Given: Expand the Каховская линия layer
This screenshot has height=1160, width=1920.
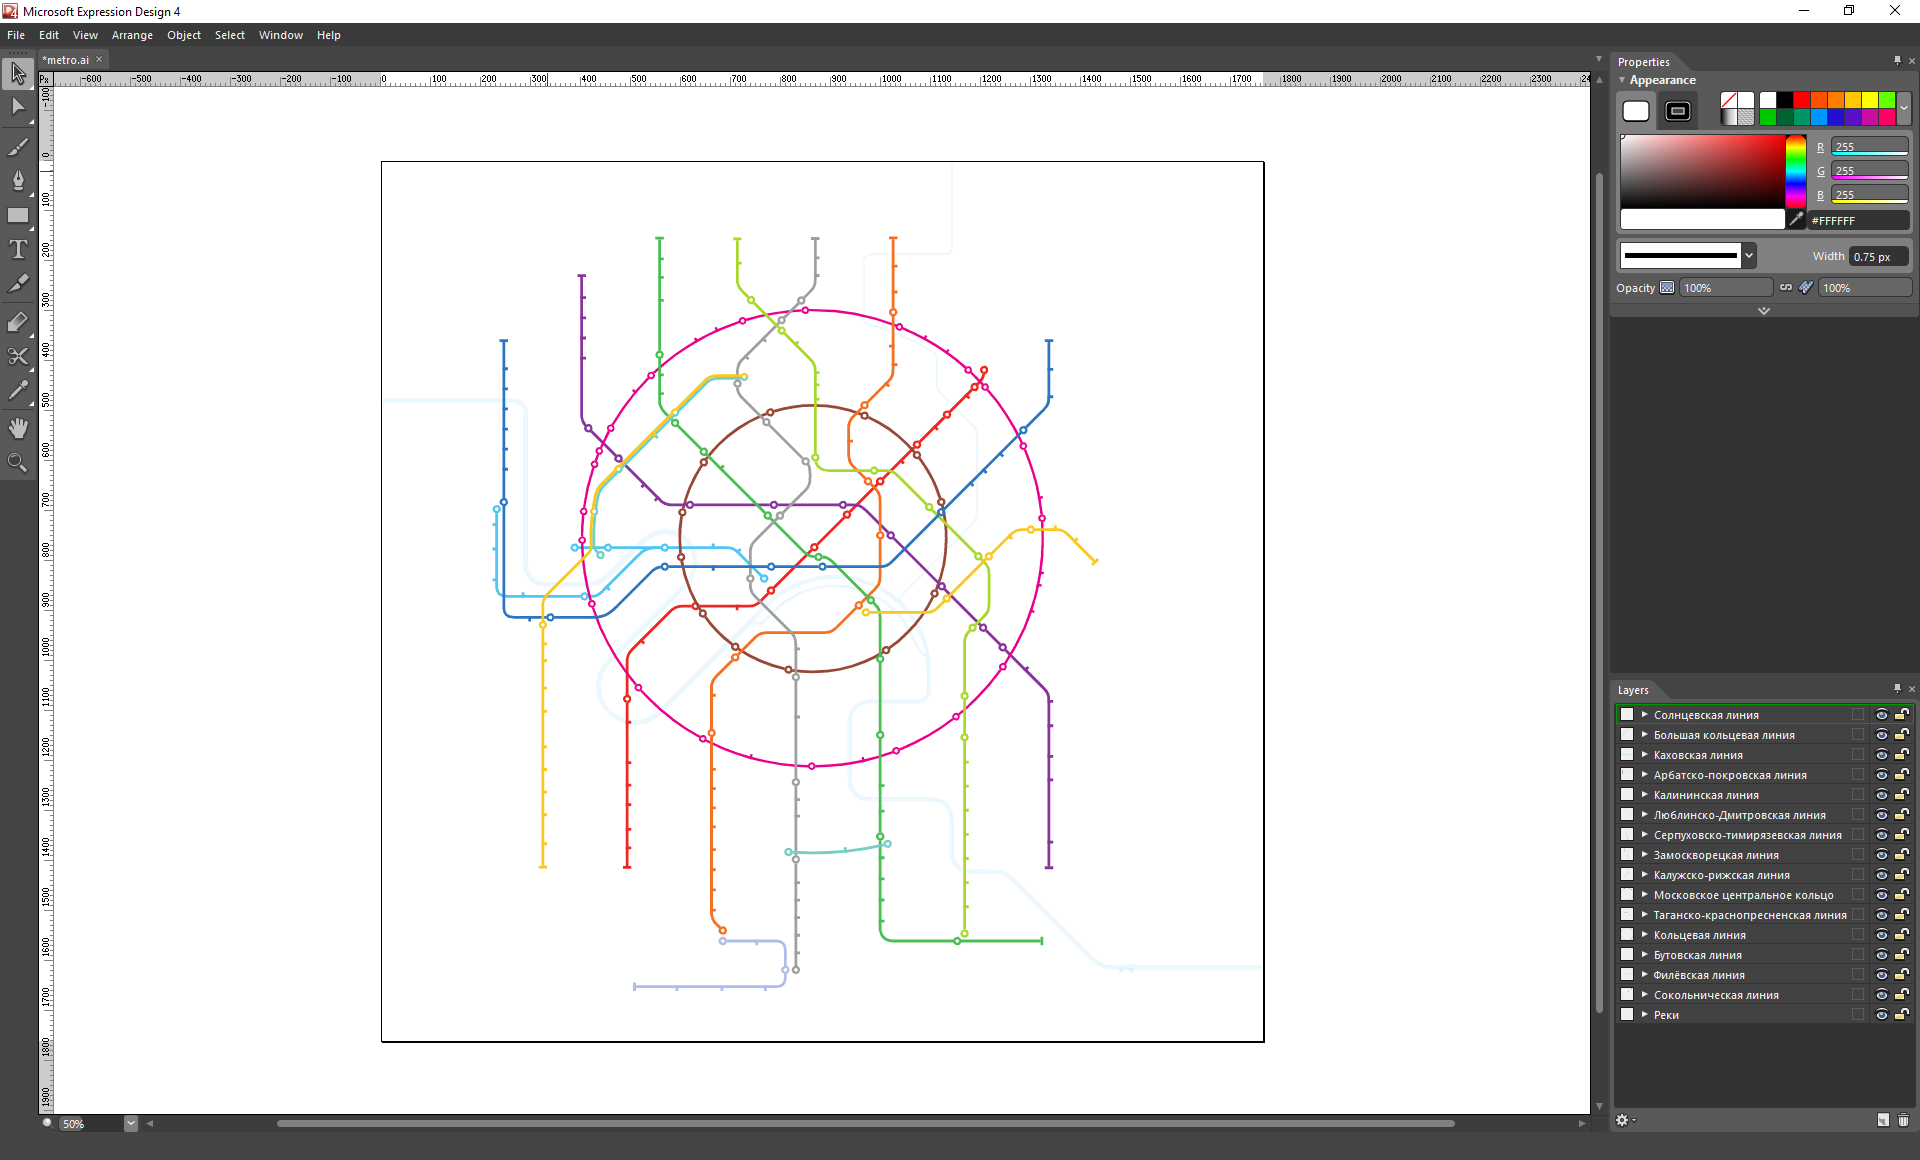Looking at the screenshot, I should (1644, 755).
